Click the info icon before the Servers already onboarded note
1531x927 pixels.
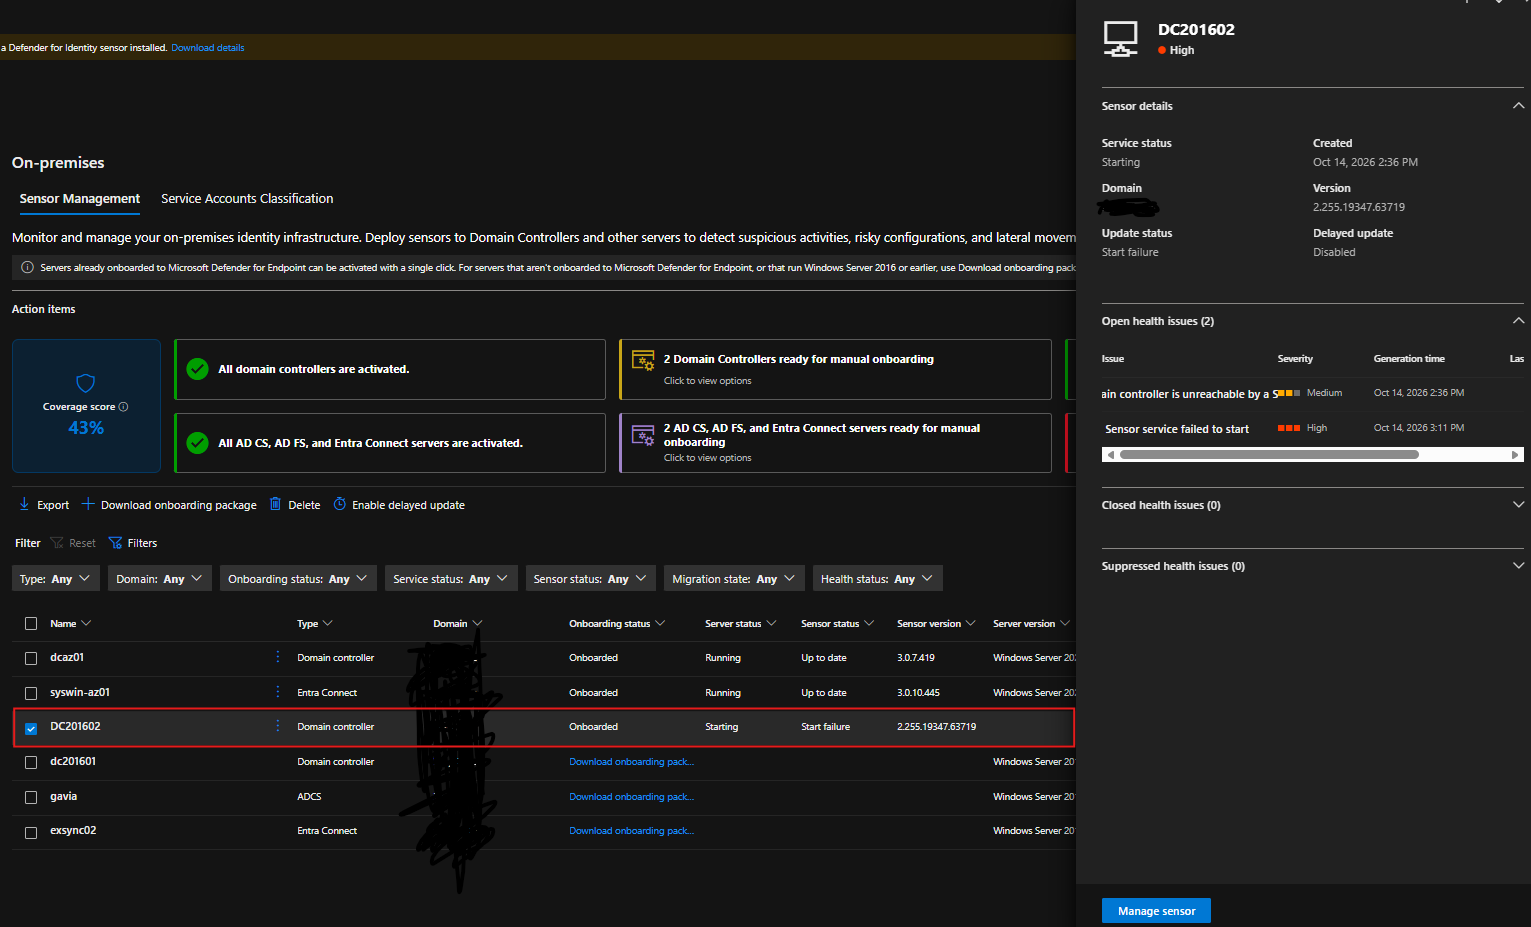point(28,268)
